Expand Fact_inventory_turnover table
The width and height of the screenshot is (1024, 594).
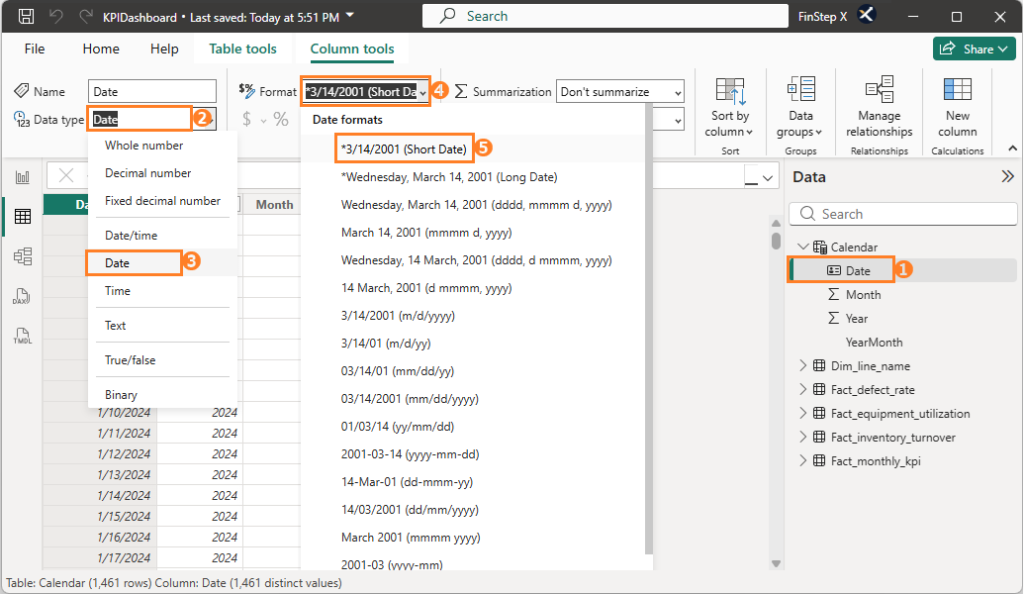pos(803,437)
